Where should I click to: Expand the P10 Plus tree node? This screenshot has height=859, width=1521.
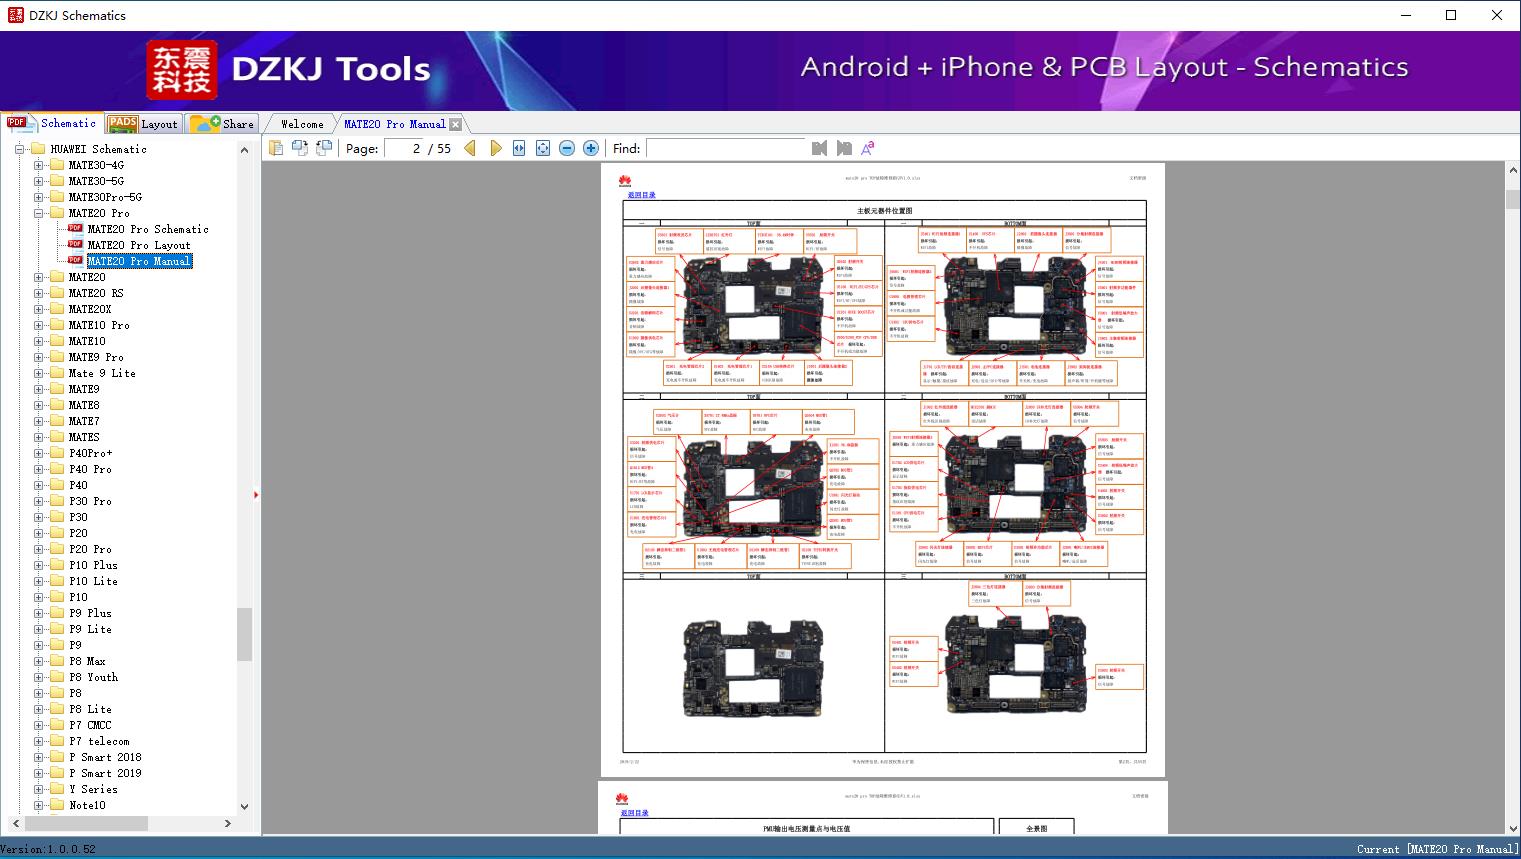click(x=39, y=565)
